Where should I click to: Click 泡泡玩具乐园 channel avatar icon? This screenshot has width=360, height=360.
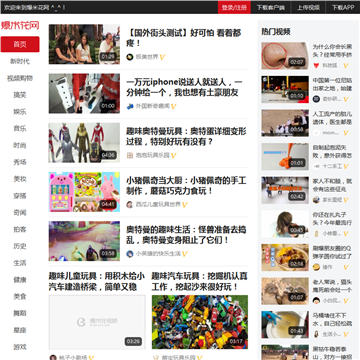130,155
